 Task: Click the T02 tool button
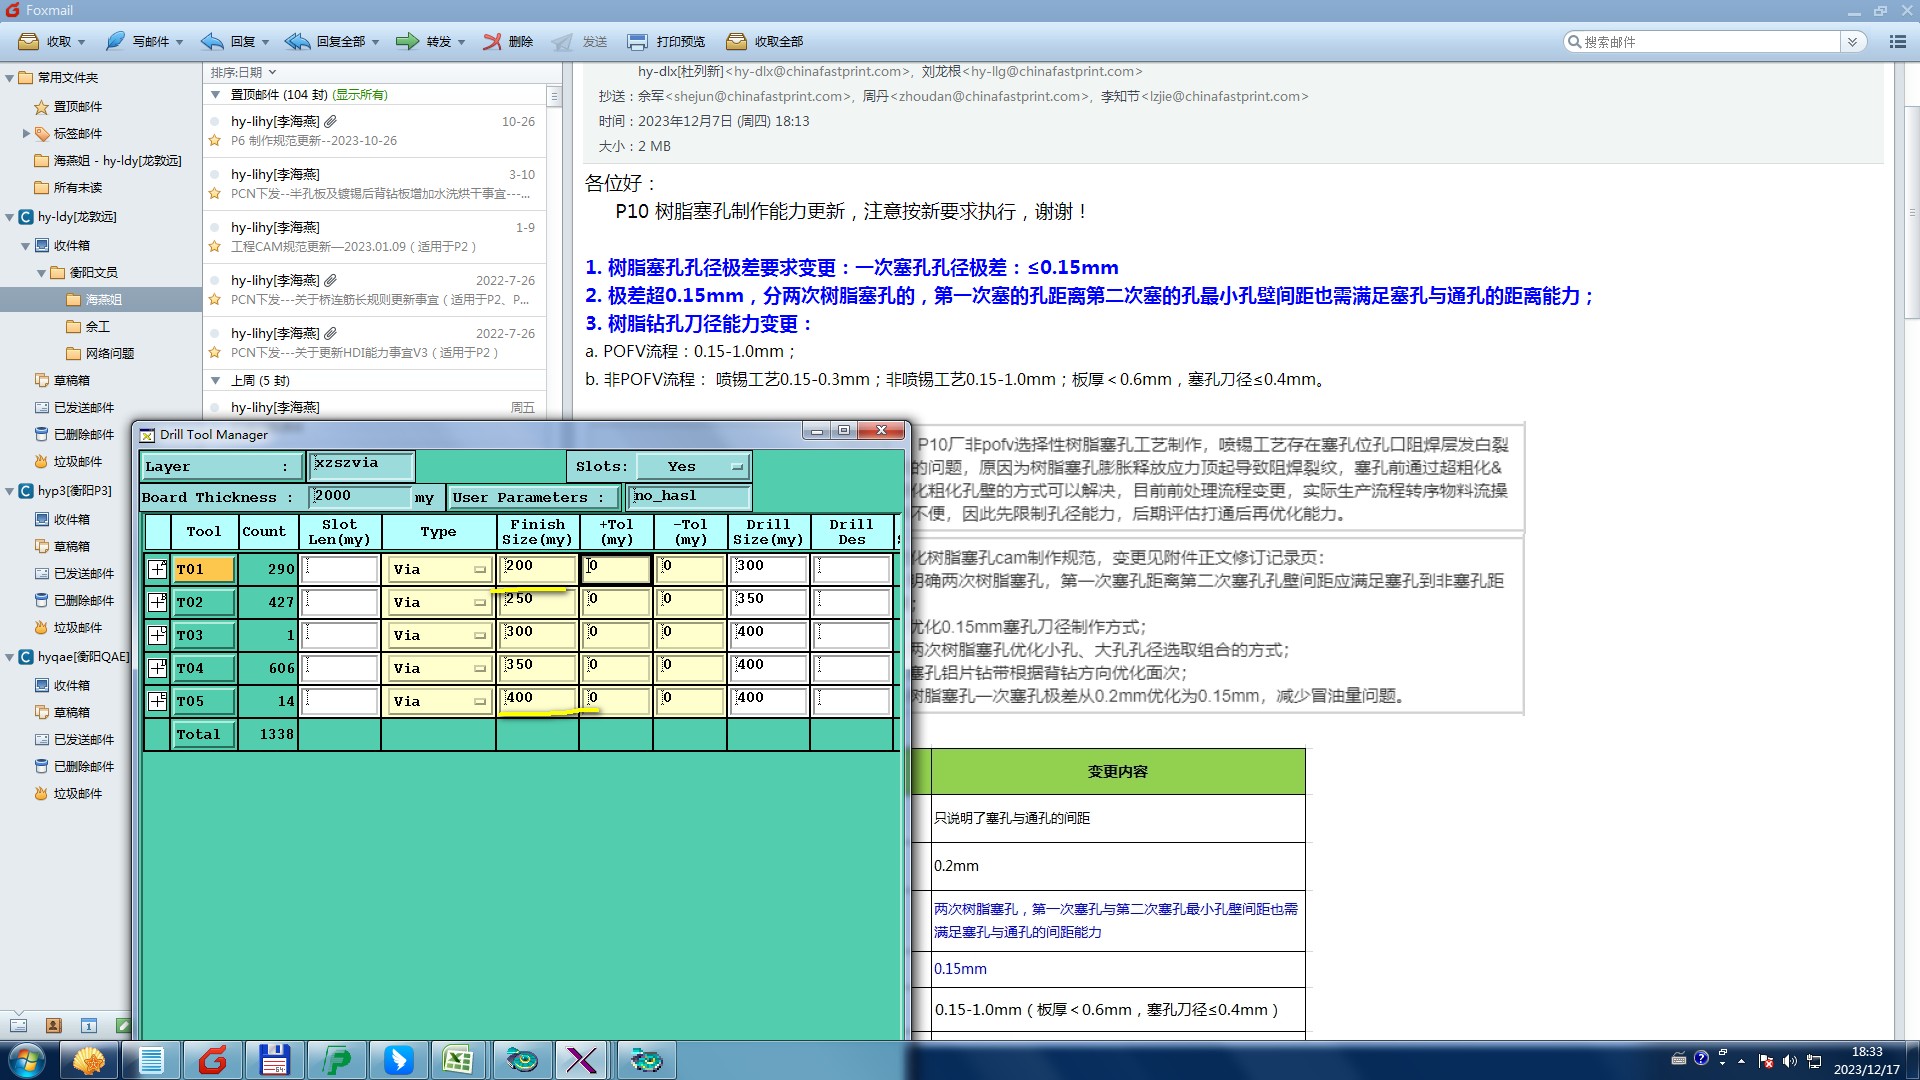click(x=203, y=602)
